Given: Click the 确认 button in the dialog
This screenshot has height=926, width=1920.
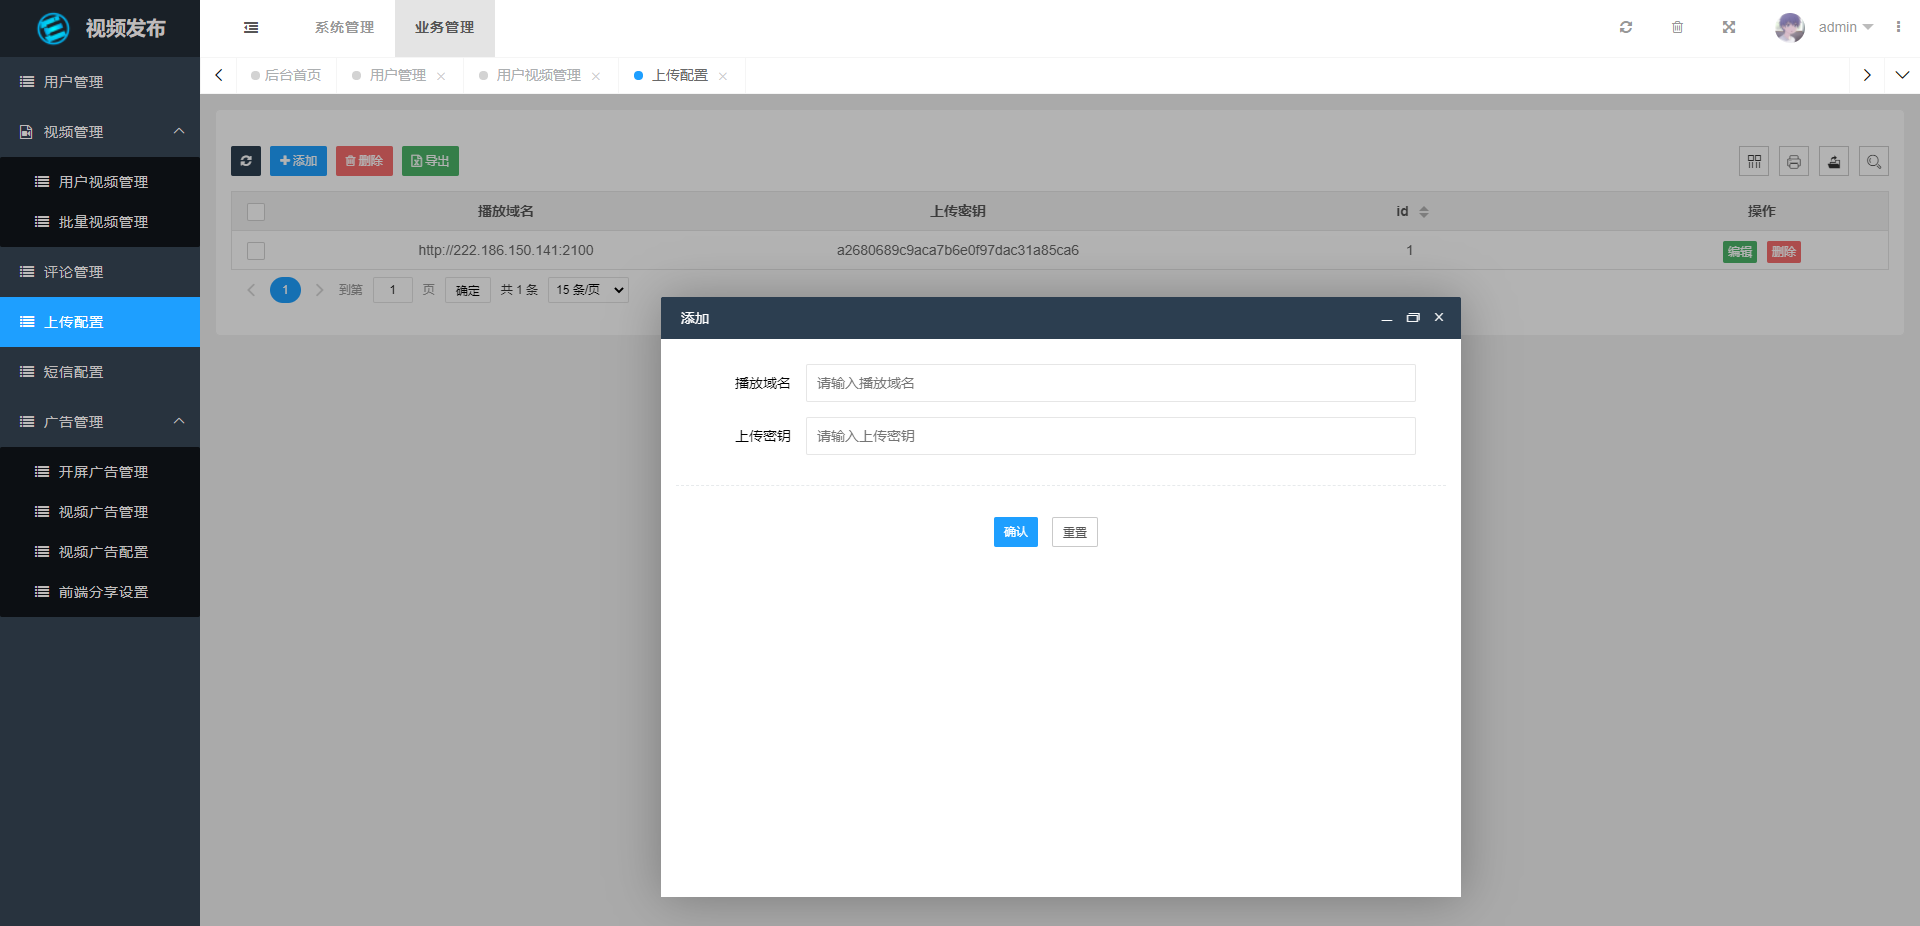Looking at the screenshot, I should [x=1015, y=532].
